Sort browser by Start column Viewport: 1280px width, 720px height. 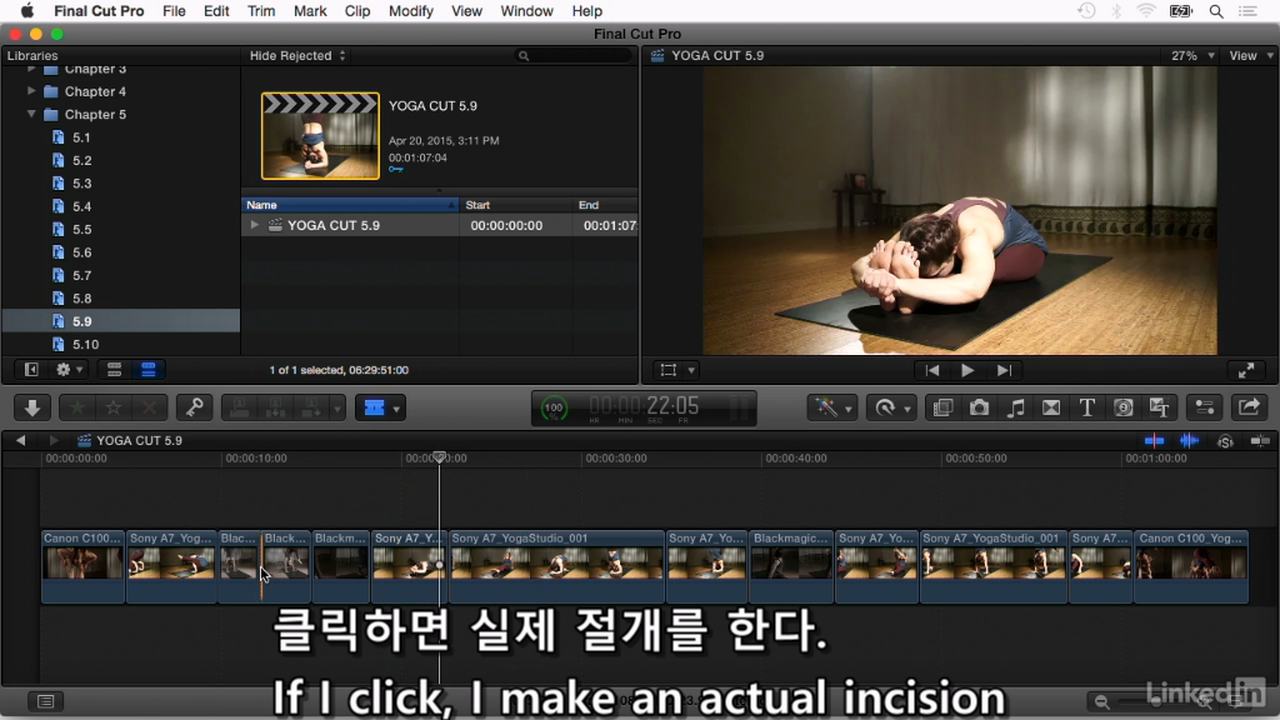click(x=516, y=205)
